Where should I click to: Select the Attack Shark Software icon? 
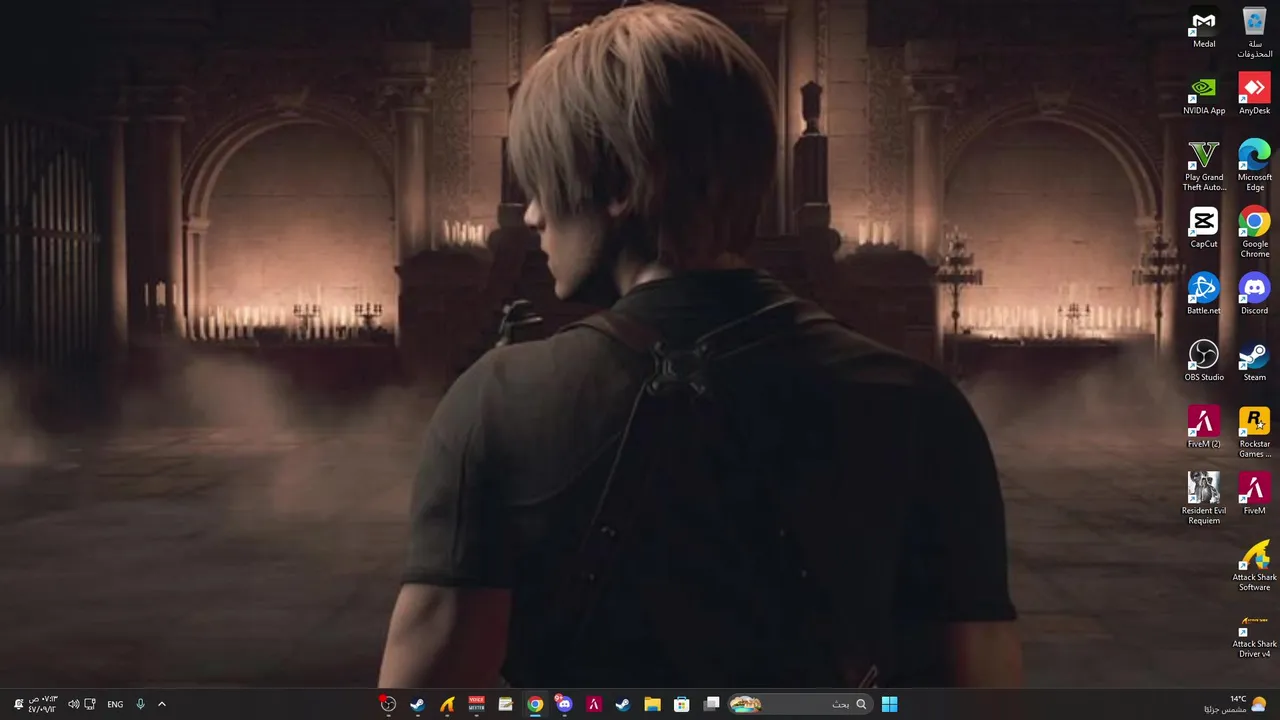pyautogui.click(x=1255, y=566)
